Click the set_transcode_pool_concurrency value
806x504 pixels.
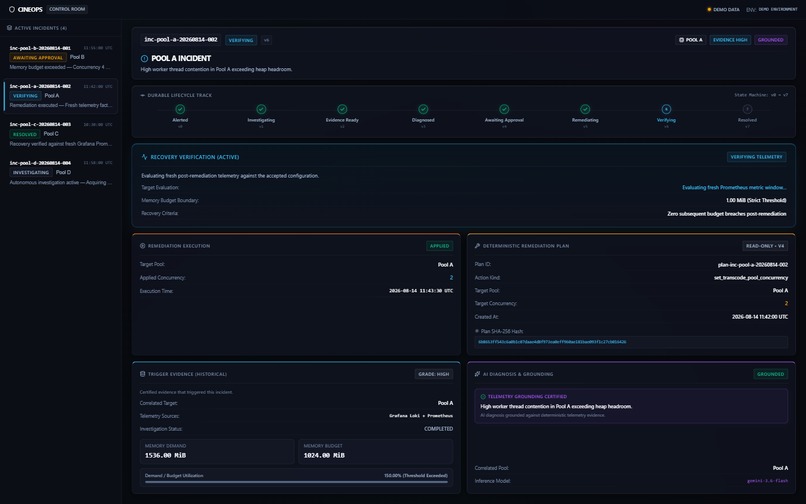[x=750, y=278]
